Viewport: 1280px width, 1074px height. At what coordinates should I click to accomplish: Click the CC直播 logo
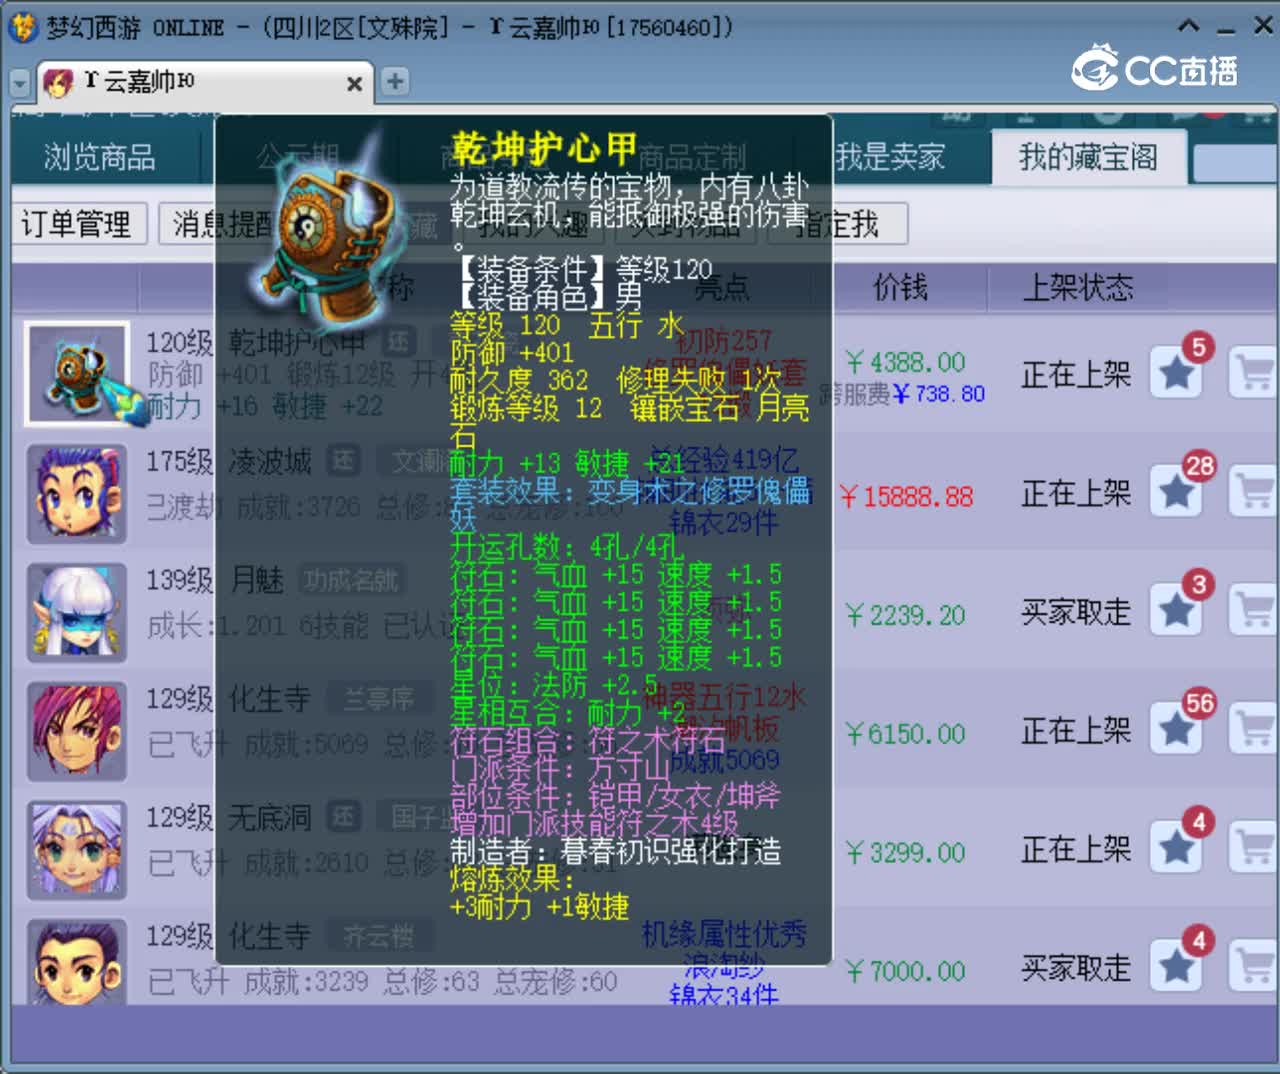coord(1155,68)
